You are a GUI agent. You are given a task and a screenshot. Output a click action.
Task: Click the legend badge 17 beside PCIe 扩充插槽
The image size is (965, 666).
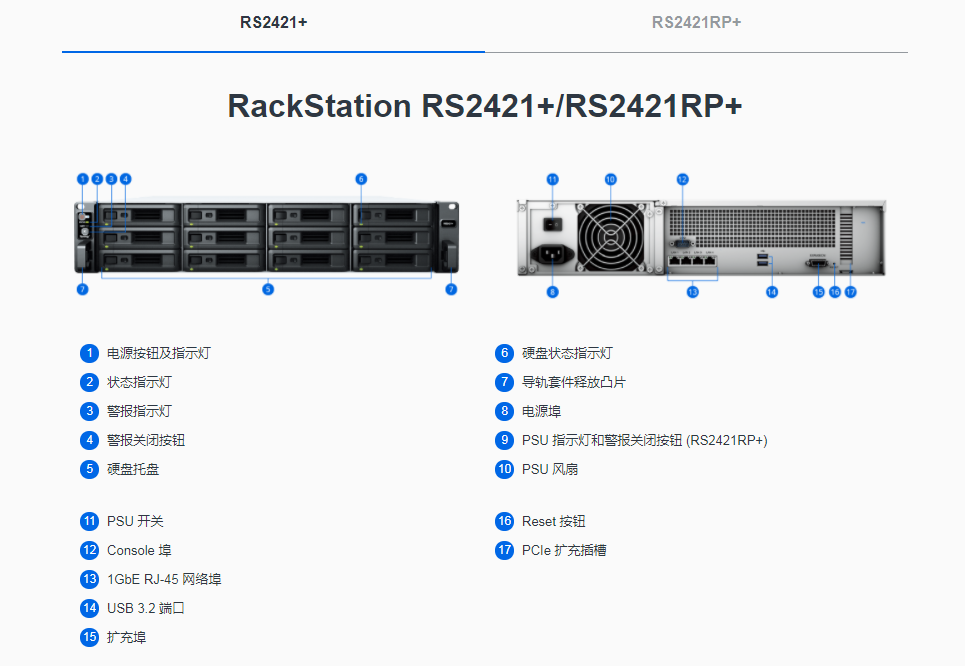coord(505,550)
